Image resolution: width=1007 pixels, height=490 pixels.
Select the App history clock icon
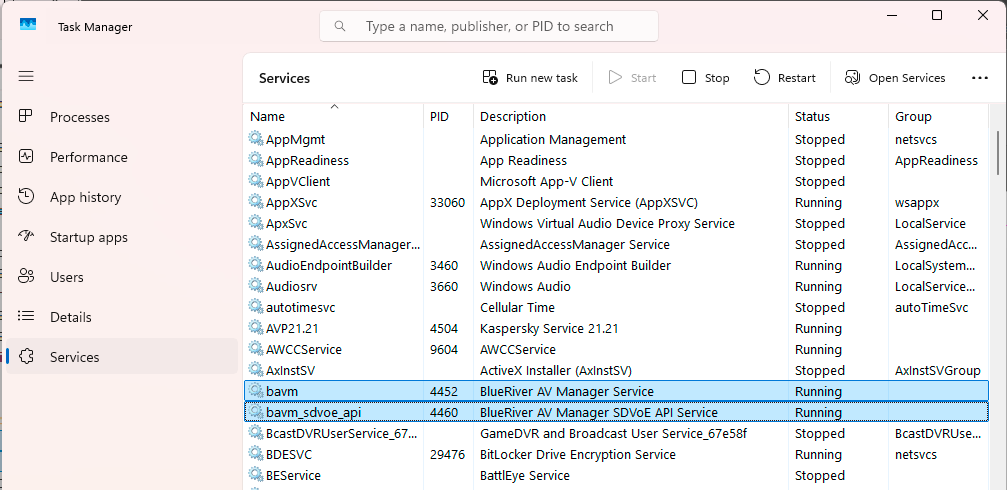pyautogui.click(x=27, y=197)
